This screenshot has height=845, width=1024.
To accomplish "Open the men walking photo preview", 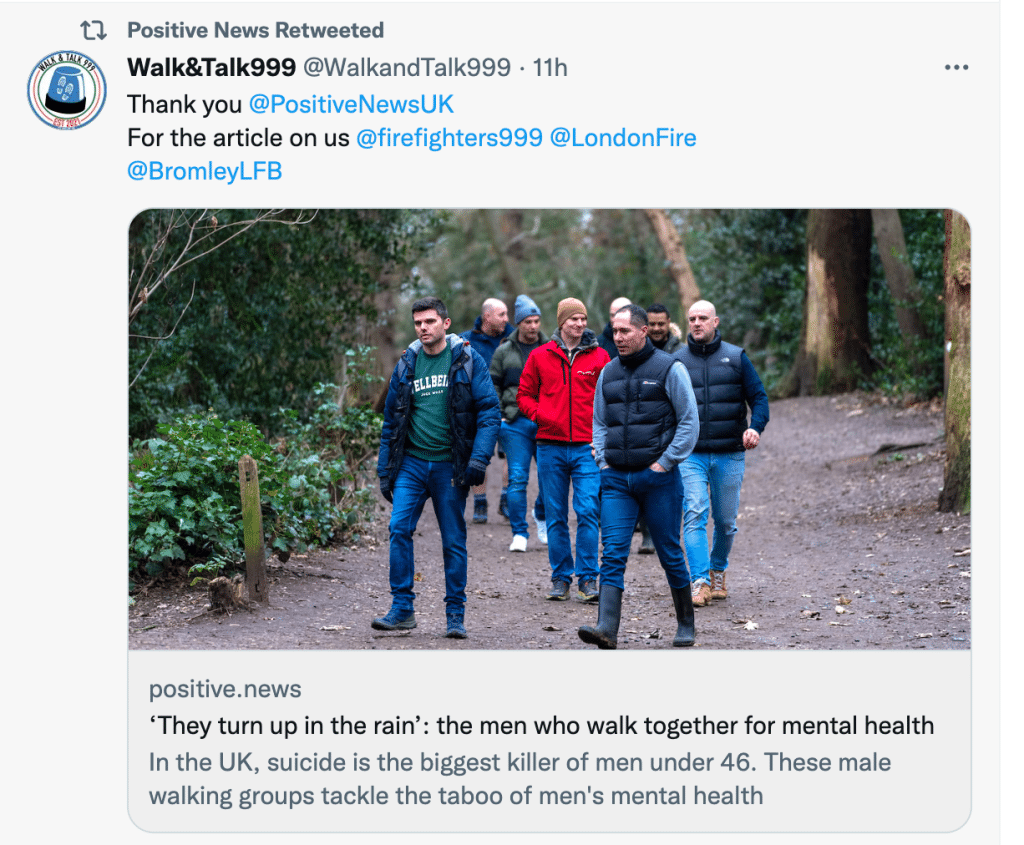I will click(549, 429).
